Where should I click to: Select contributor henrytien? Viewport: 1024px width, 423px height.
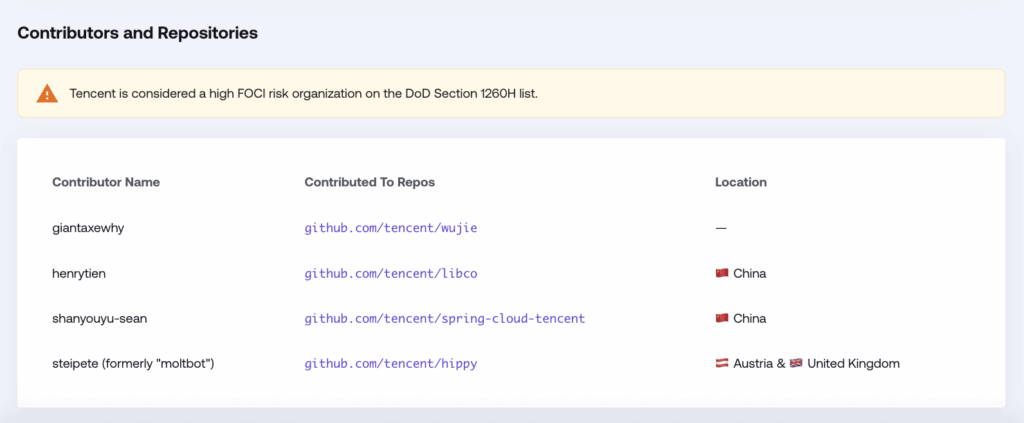click(79, 274)
